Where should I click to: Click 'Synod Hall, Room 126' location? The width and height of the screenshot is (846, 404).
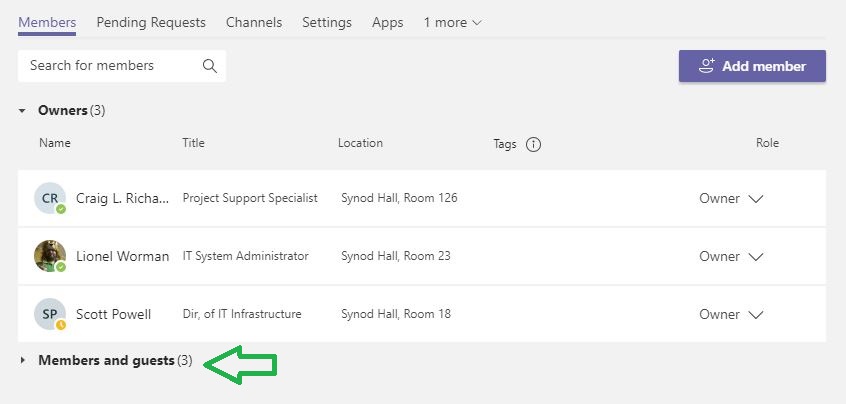point(399,198)
